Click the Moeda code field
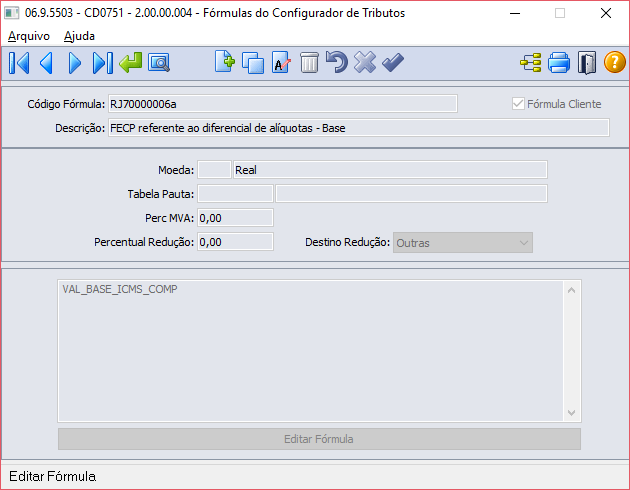The width and height of the screenshot is (630, 490). tap(215, 170)
